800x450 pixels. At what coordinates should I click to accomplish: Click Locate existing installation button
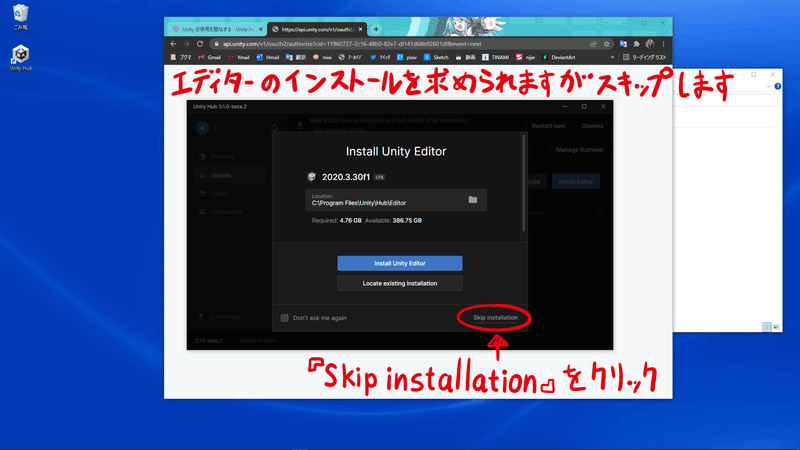click(x=399, y=283)
